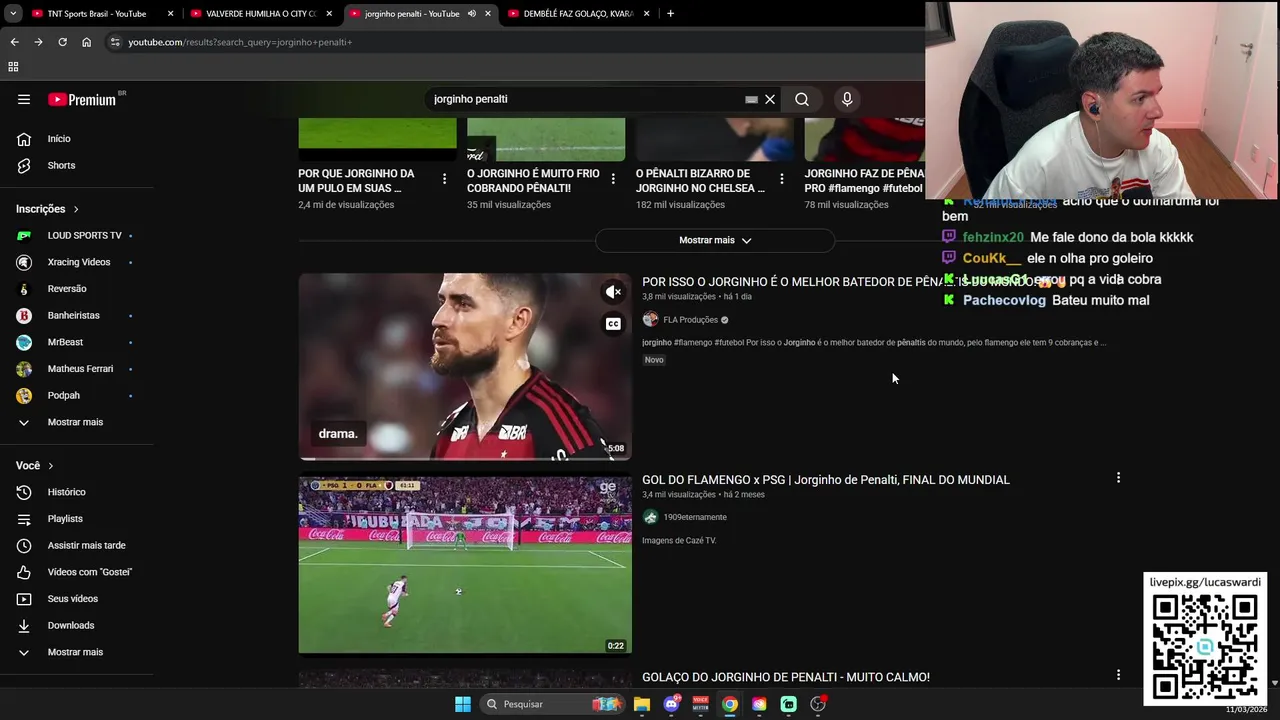This screenshot has height=720, width=1280.
Task: Reload the page in Chrome
Action: (62, 42)
